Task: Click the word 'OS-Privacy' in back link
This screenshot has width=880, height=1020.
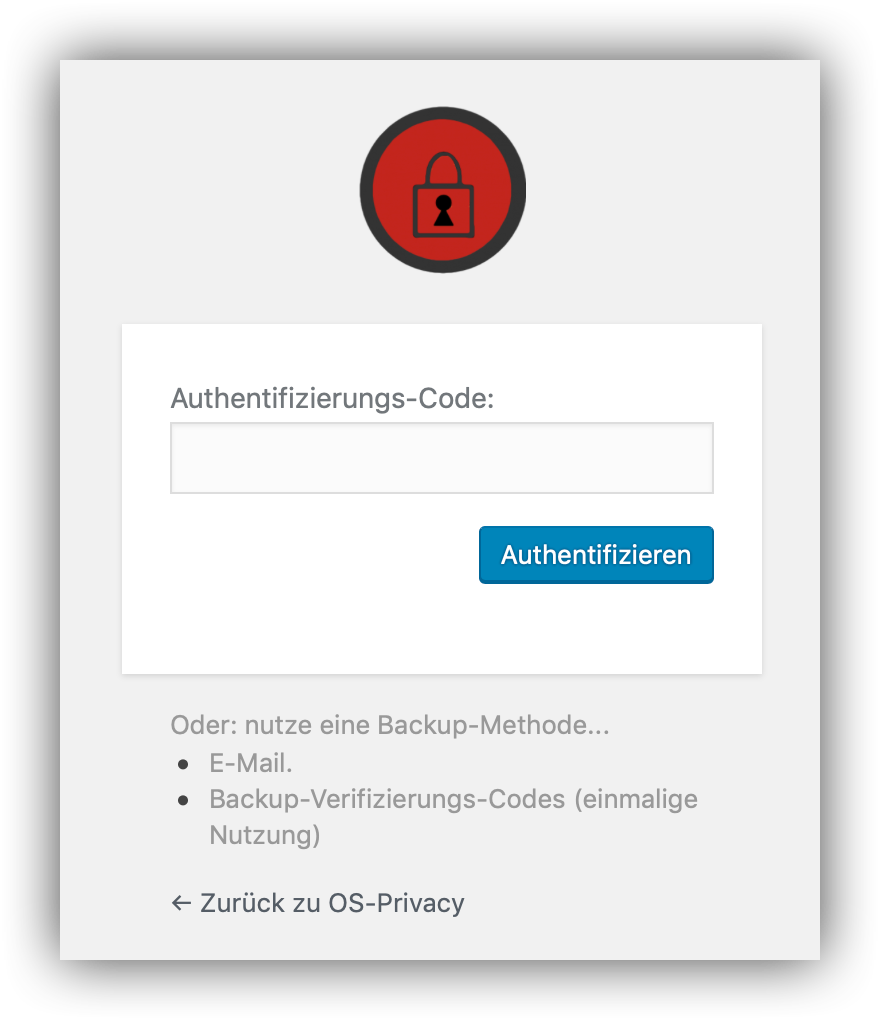Action: (396, 903)
